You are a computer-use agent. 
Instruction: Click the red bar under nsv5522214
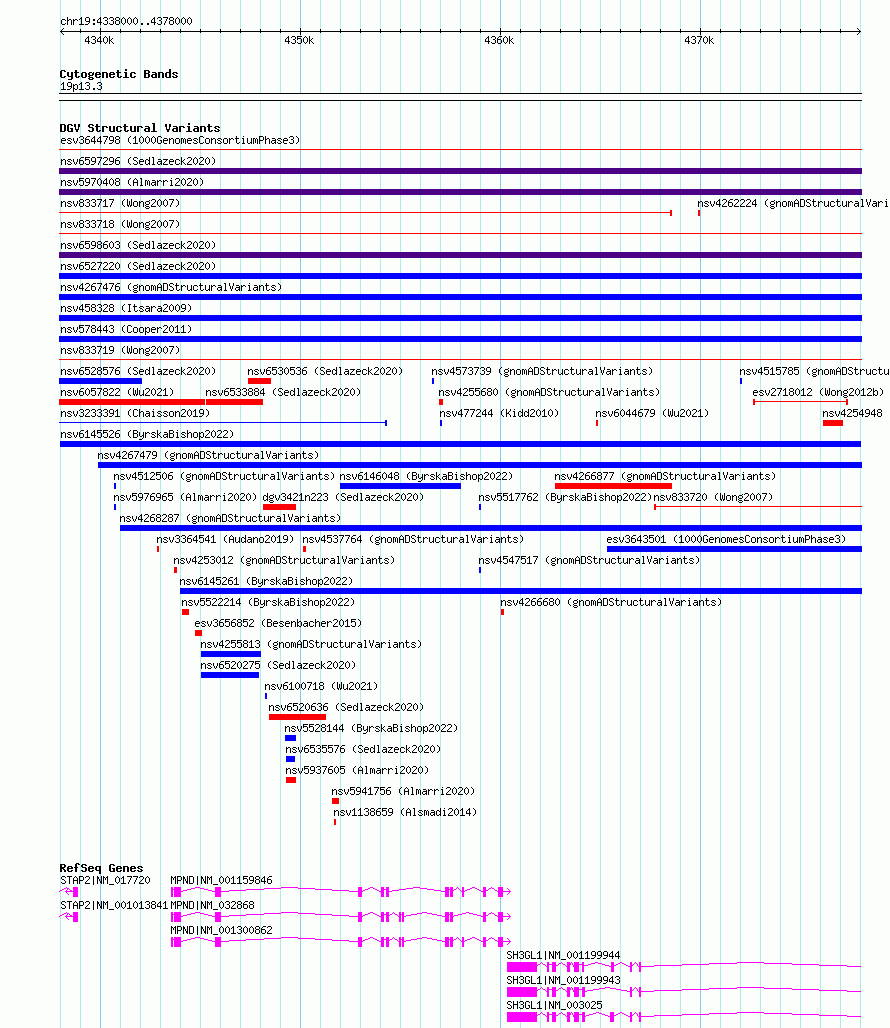point(185,612)
